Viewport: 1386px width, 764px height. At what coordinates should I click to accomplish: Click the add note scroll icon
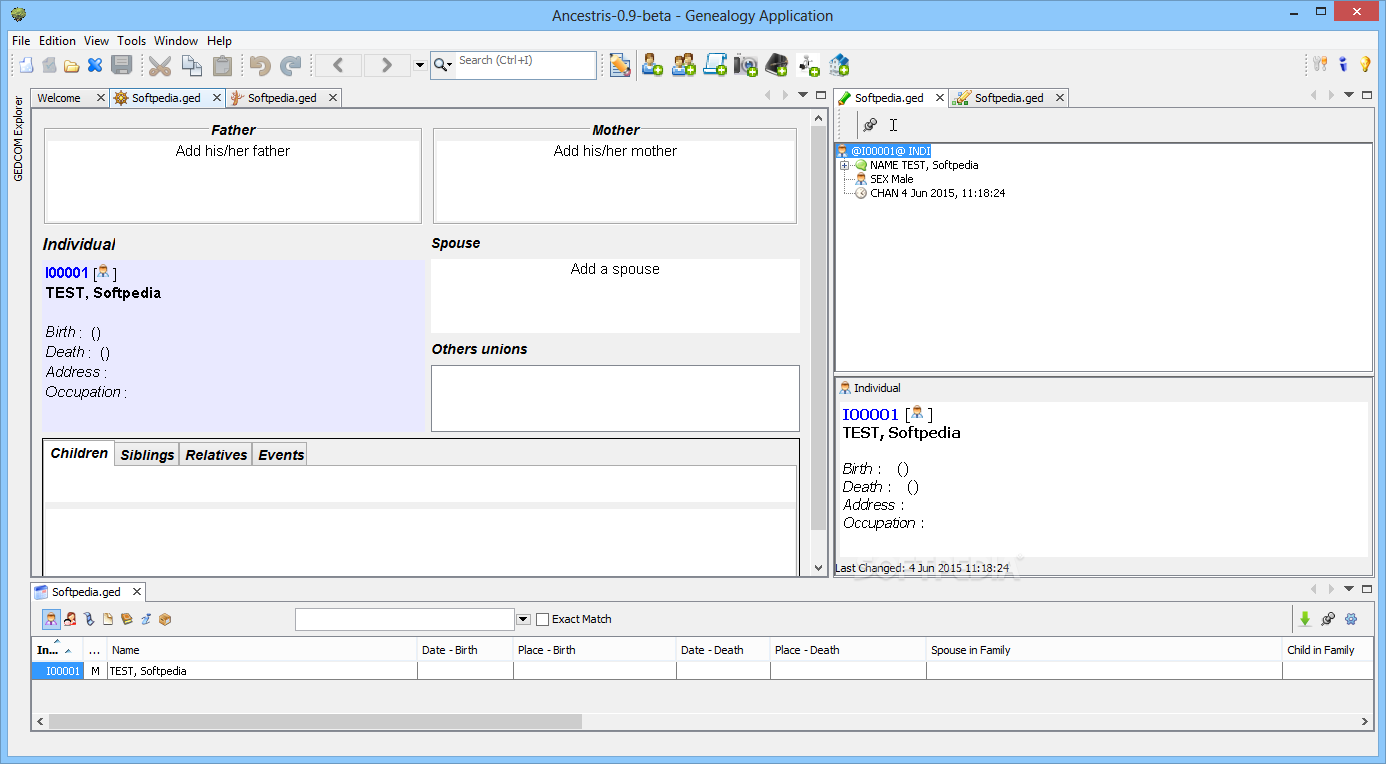714,66
